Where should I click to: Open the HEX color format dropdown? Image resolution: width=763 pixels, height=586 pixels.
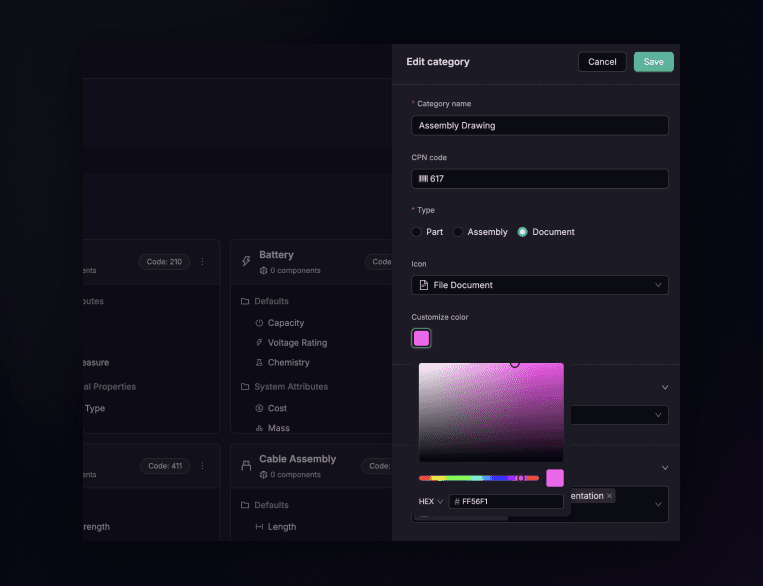tap(431, 501)
